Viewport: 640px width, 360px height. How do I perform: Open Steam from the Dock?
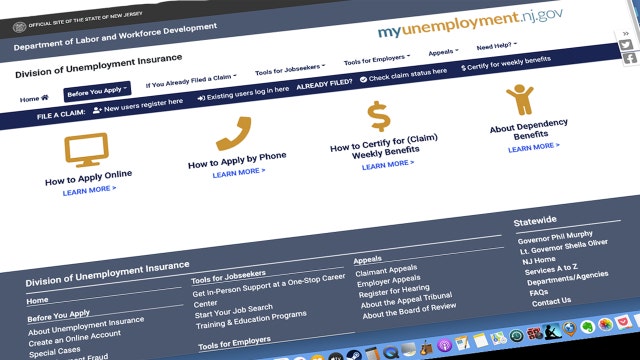(354, 355)
